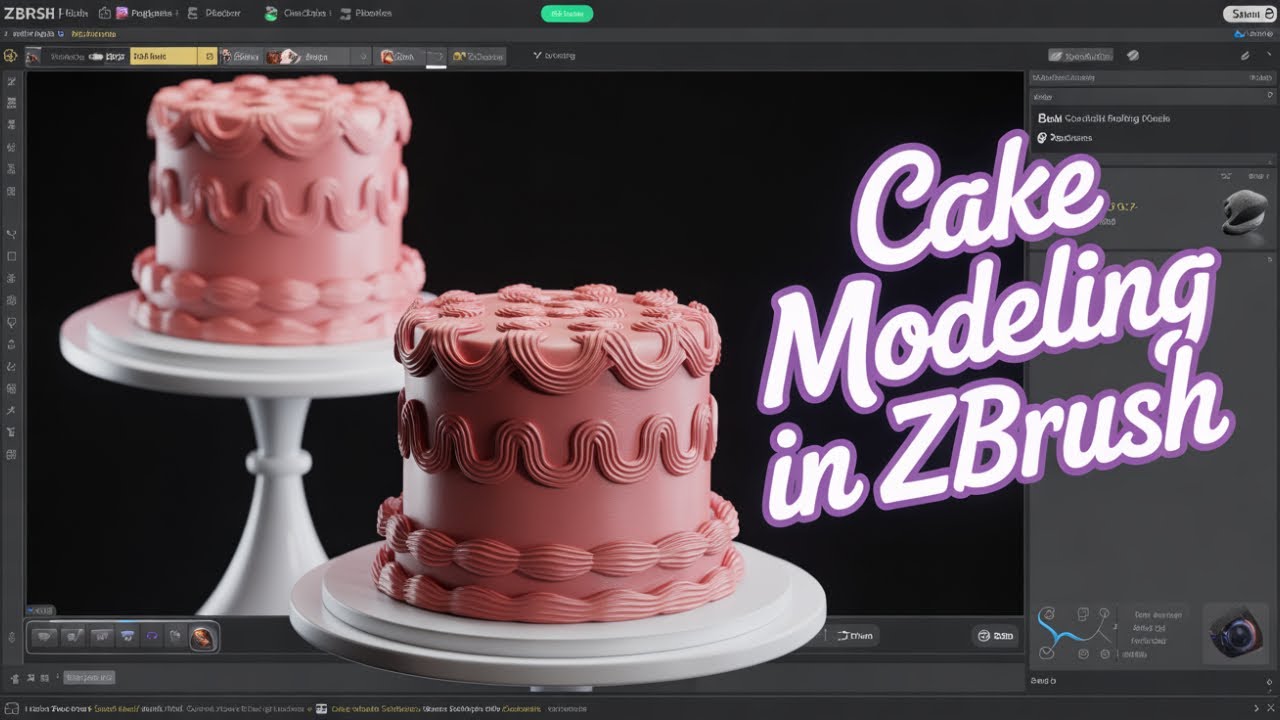Toggle the white pill switch in toolbar
Image resolution: width=1280 pixels, height=720 pixels.
pos(97,57)
